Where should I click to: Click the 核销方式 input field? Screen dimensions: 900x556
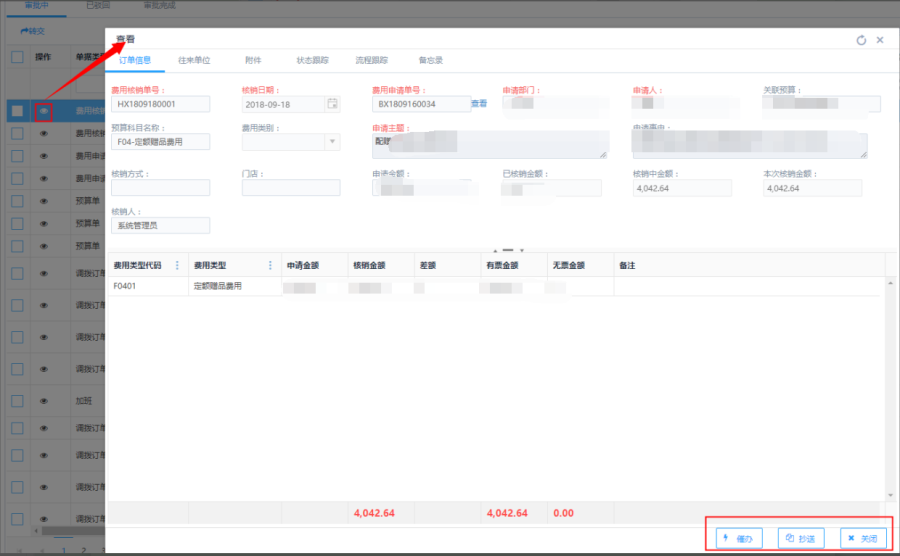coord(160,187)
